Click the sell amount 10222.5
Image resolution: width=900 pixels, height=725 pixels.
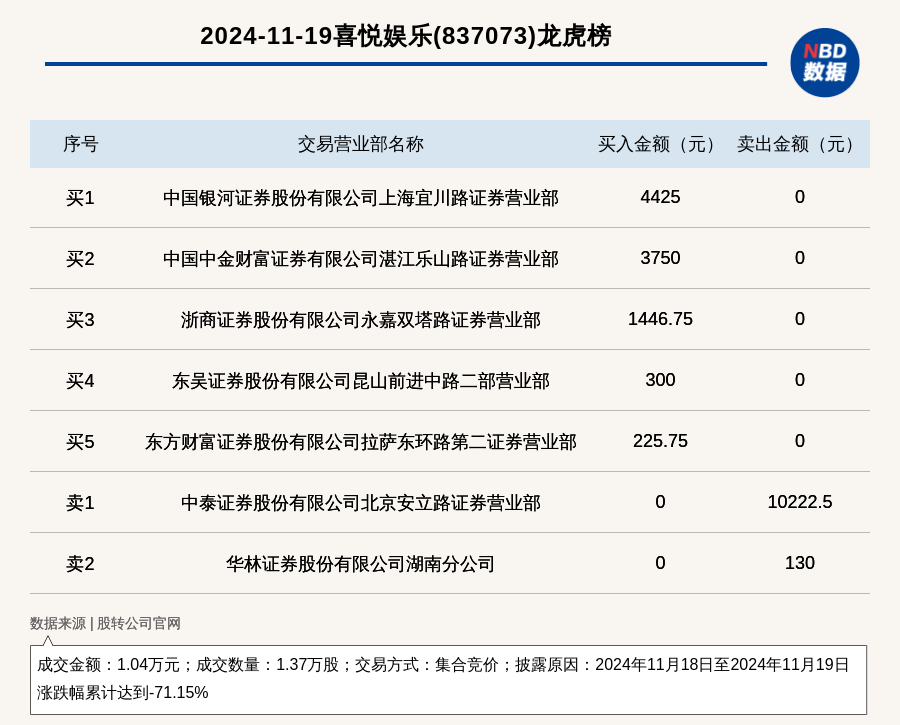click(800, 502)
